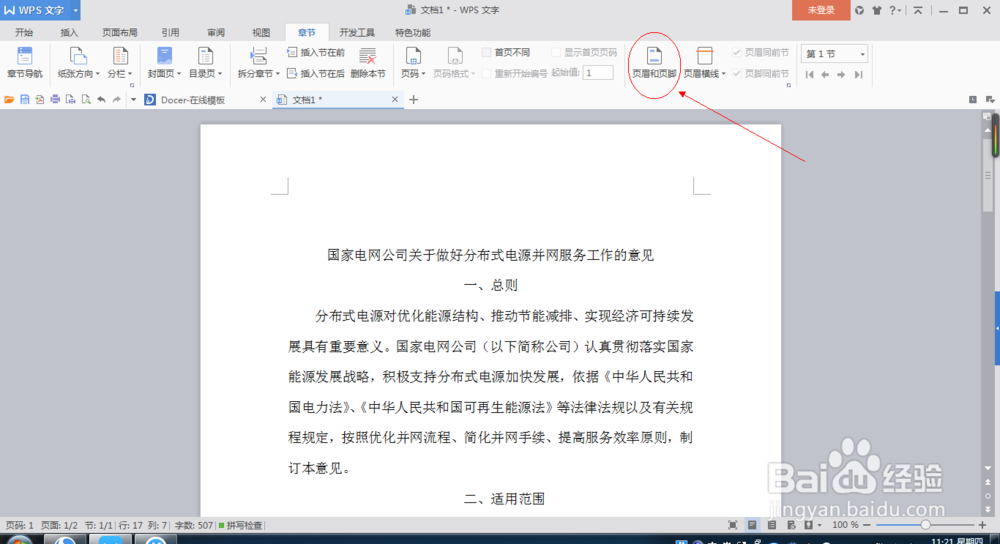Open the 第 1 节 section combo box

coord(834,54)
